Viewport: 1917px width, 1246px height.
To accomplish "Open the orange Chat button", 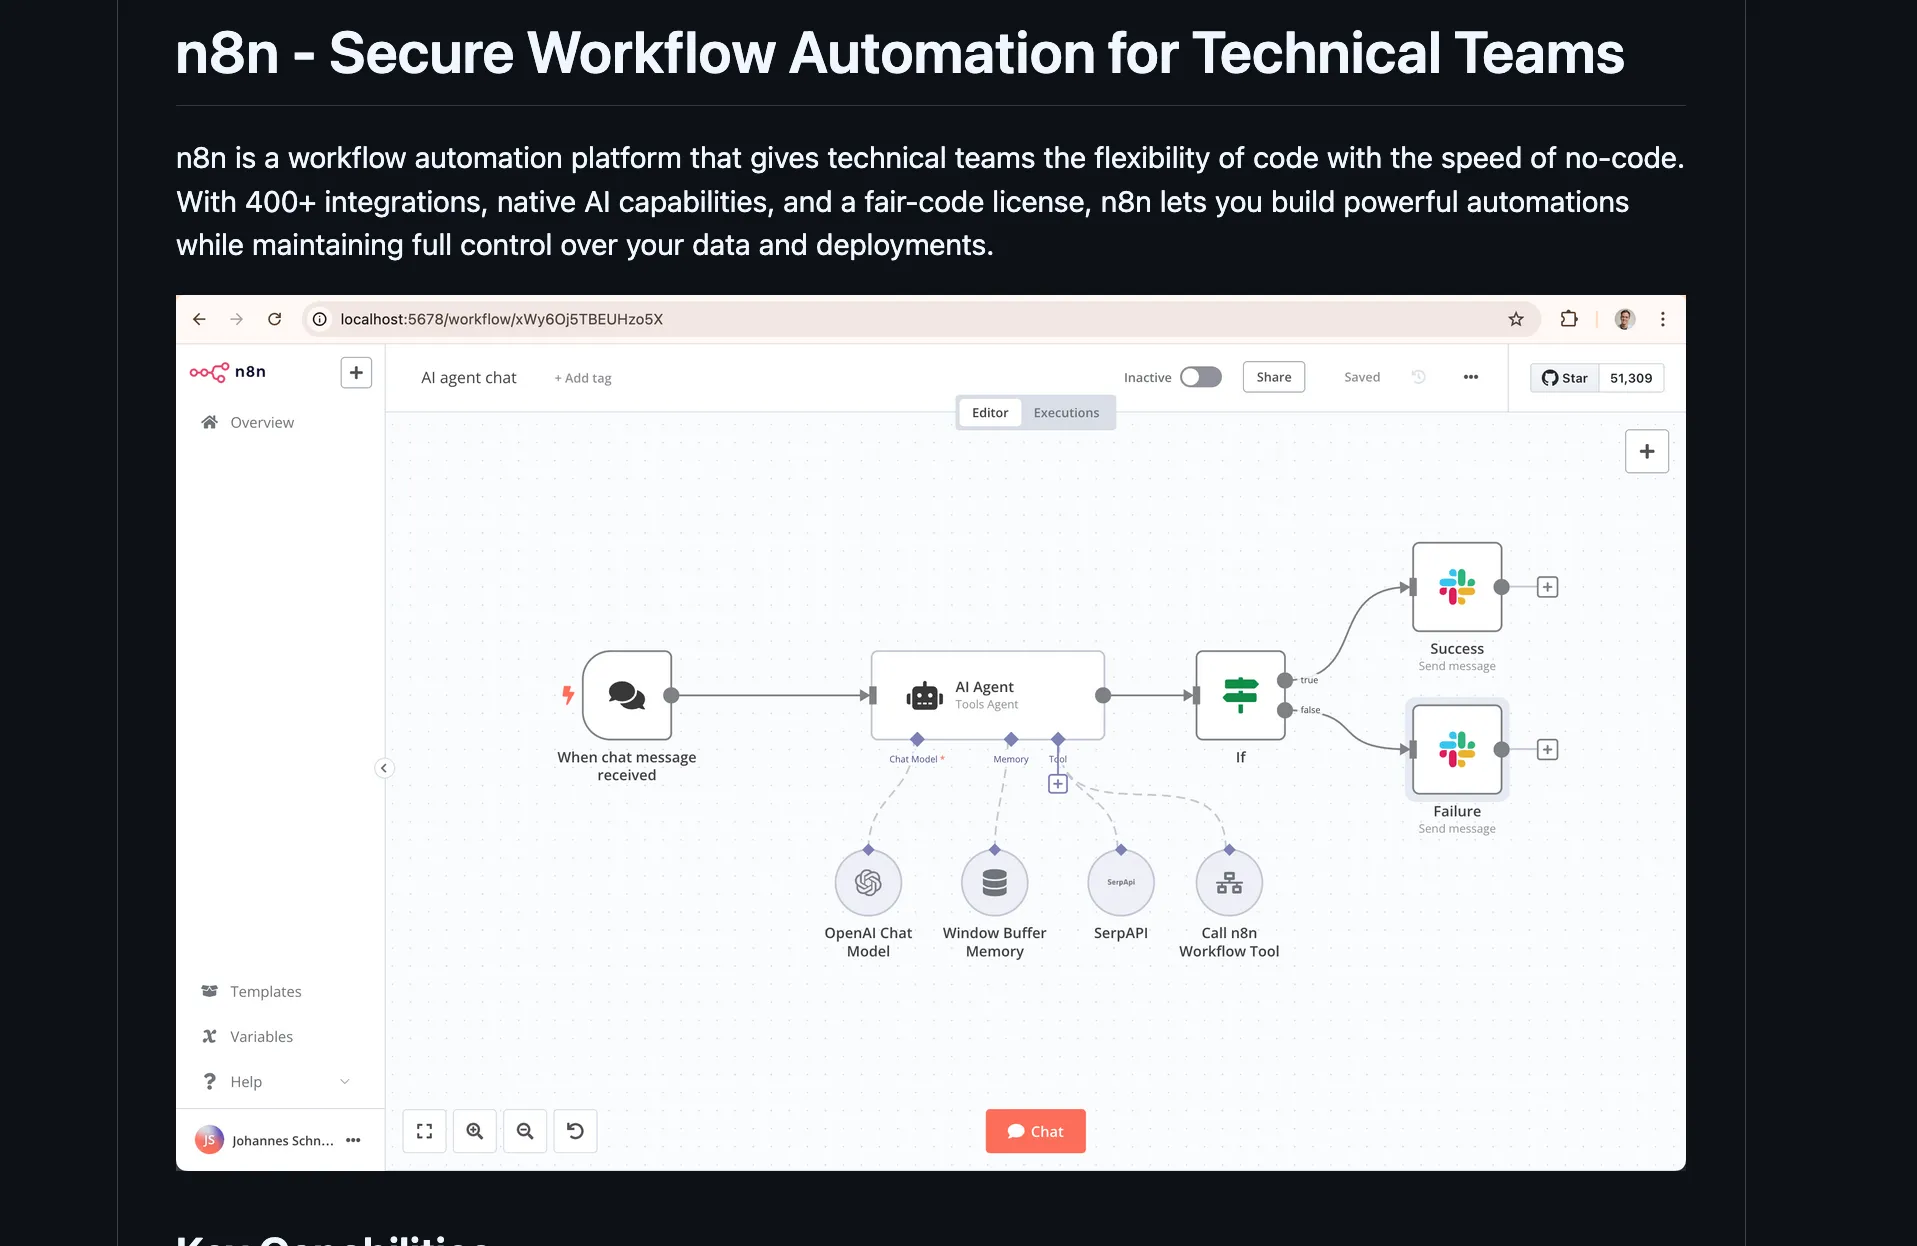I will click(x=1035, y=1131).
